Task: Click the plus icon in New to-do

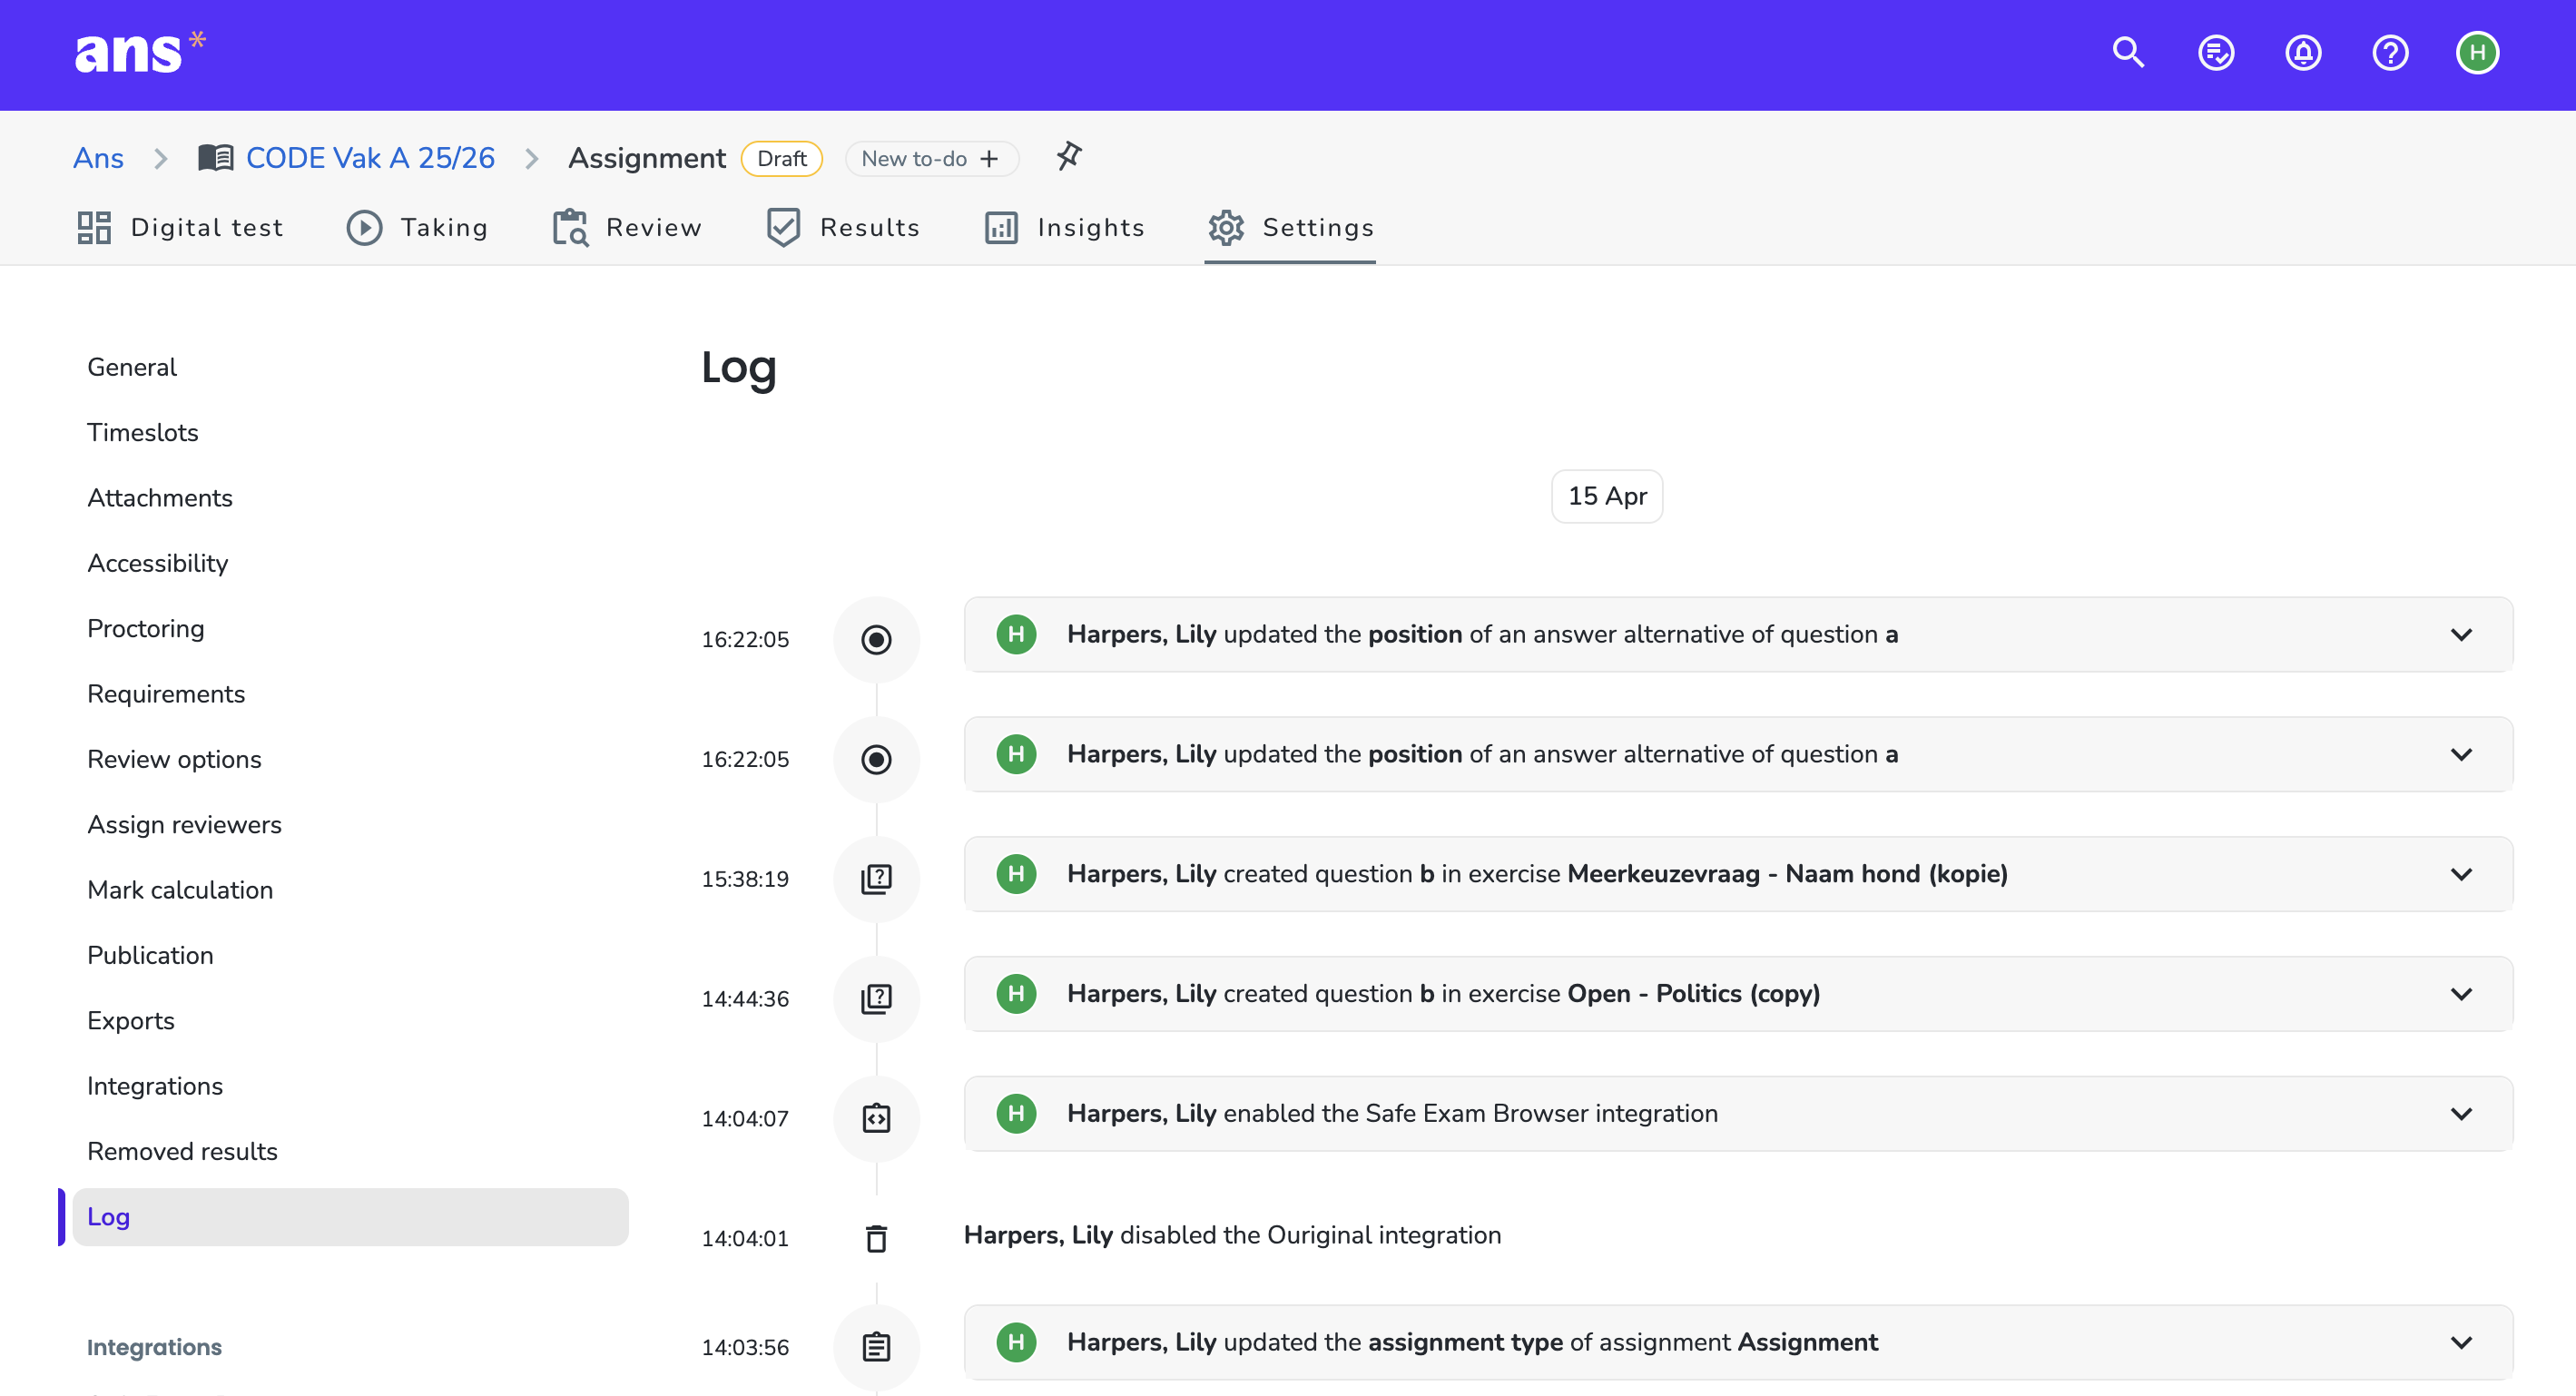Action: click(989, 159)
